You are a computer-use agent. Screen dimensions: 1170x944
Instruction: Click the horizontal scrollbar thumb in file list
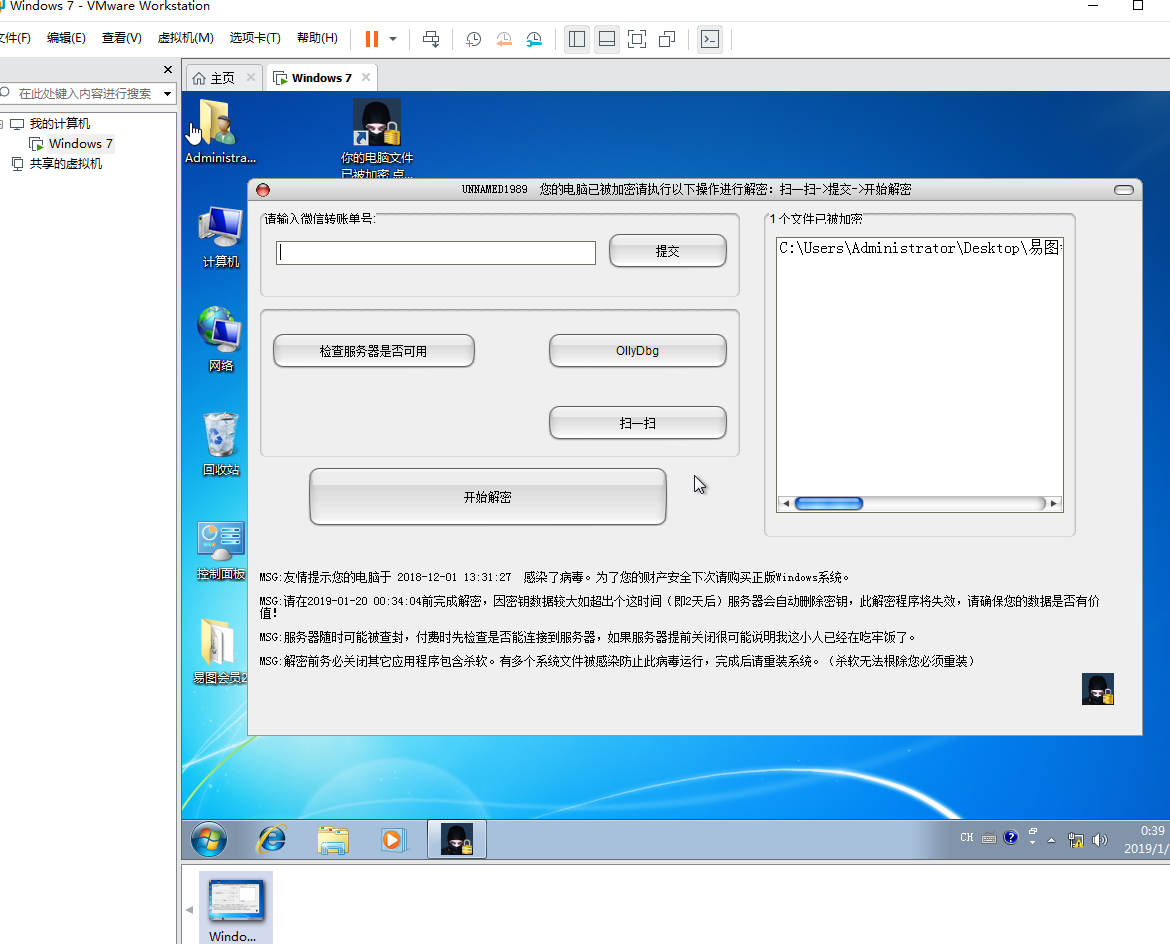coord(829,504)
